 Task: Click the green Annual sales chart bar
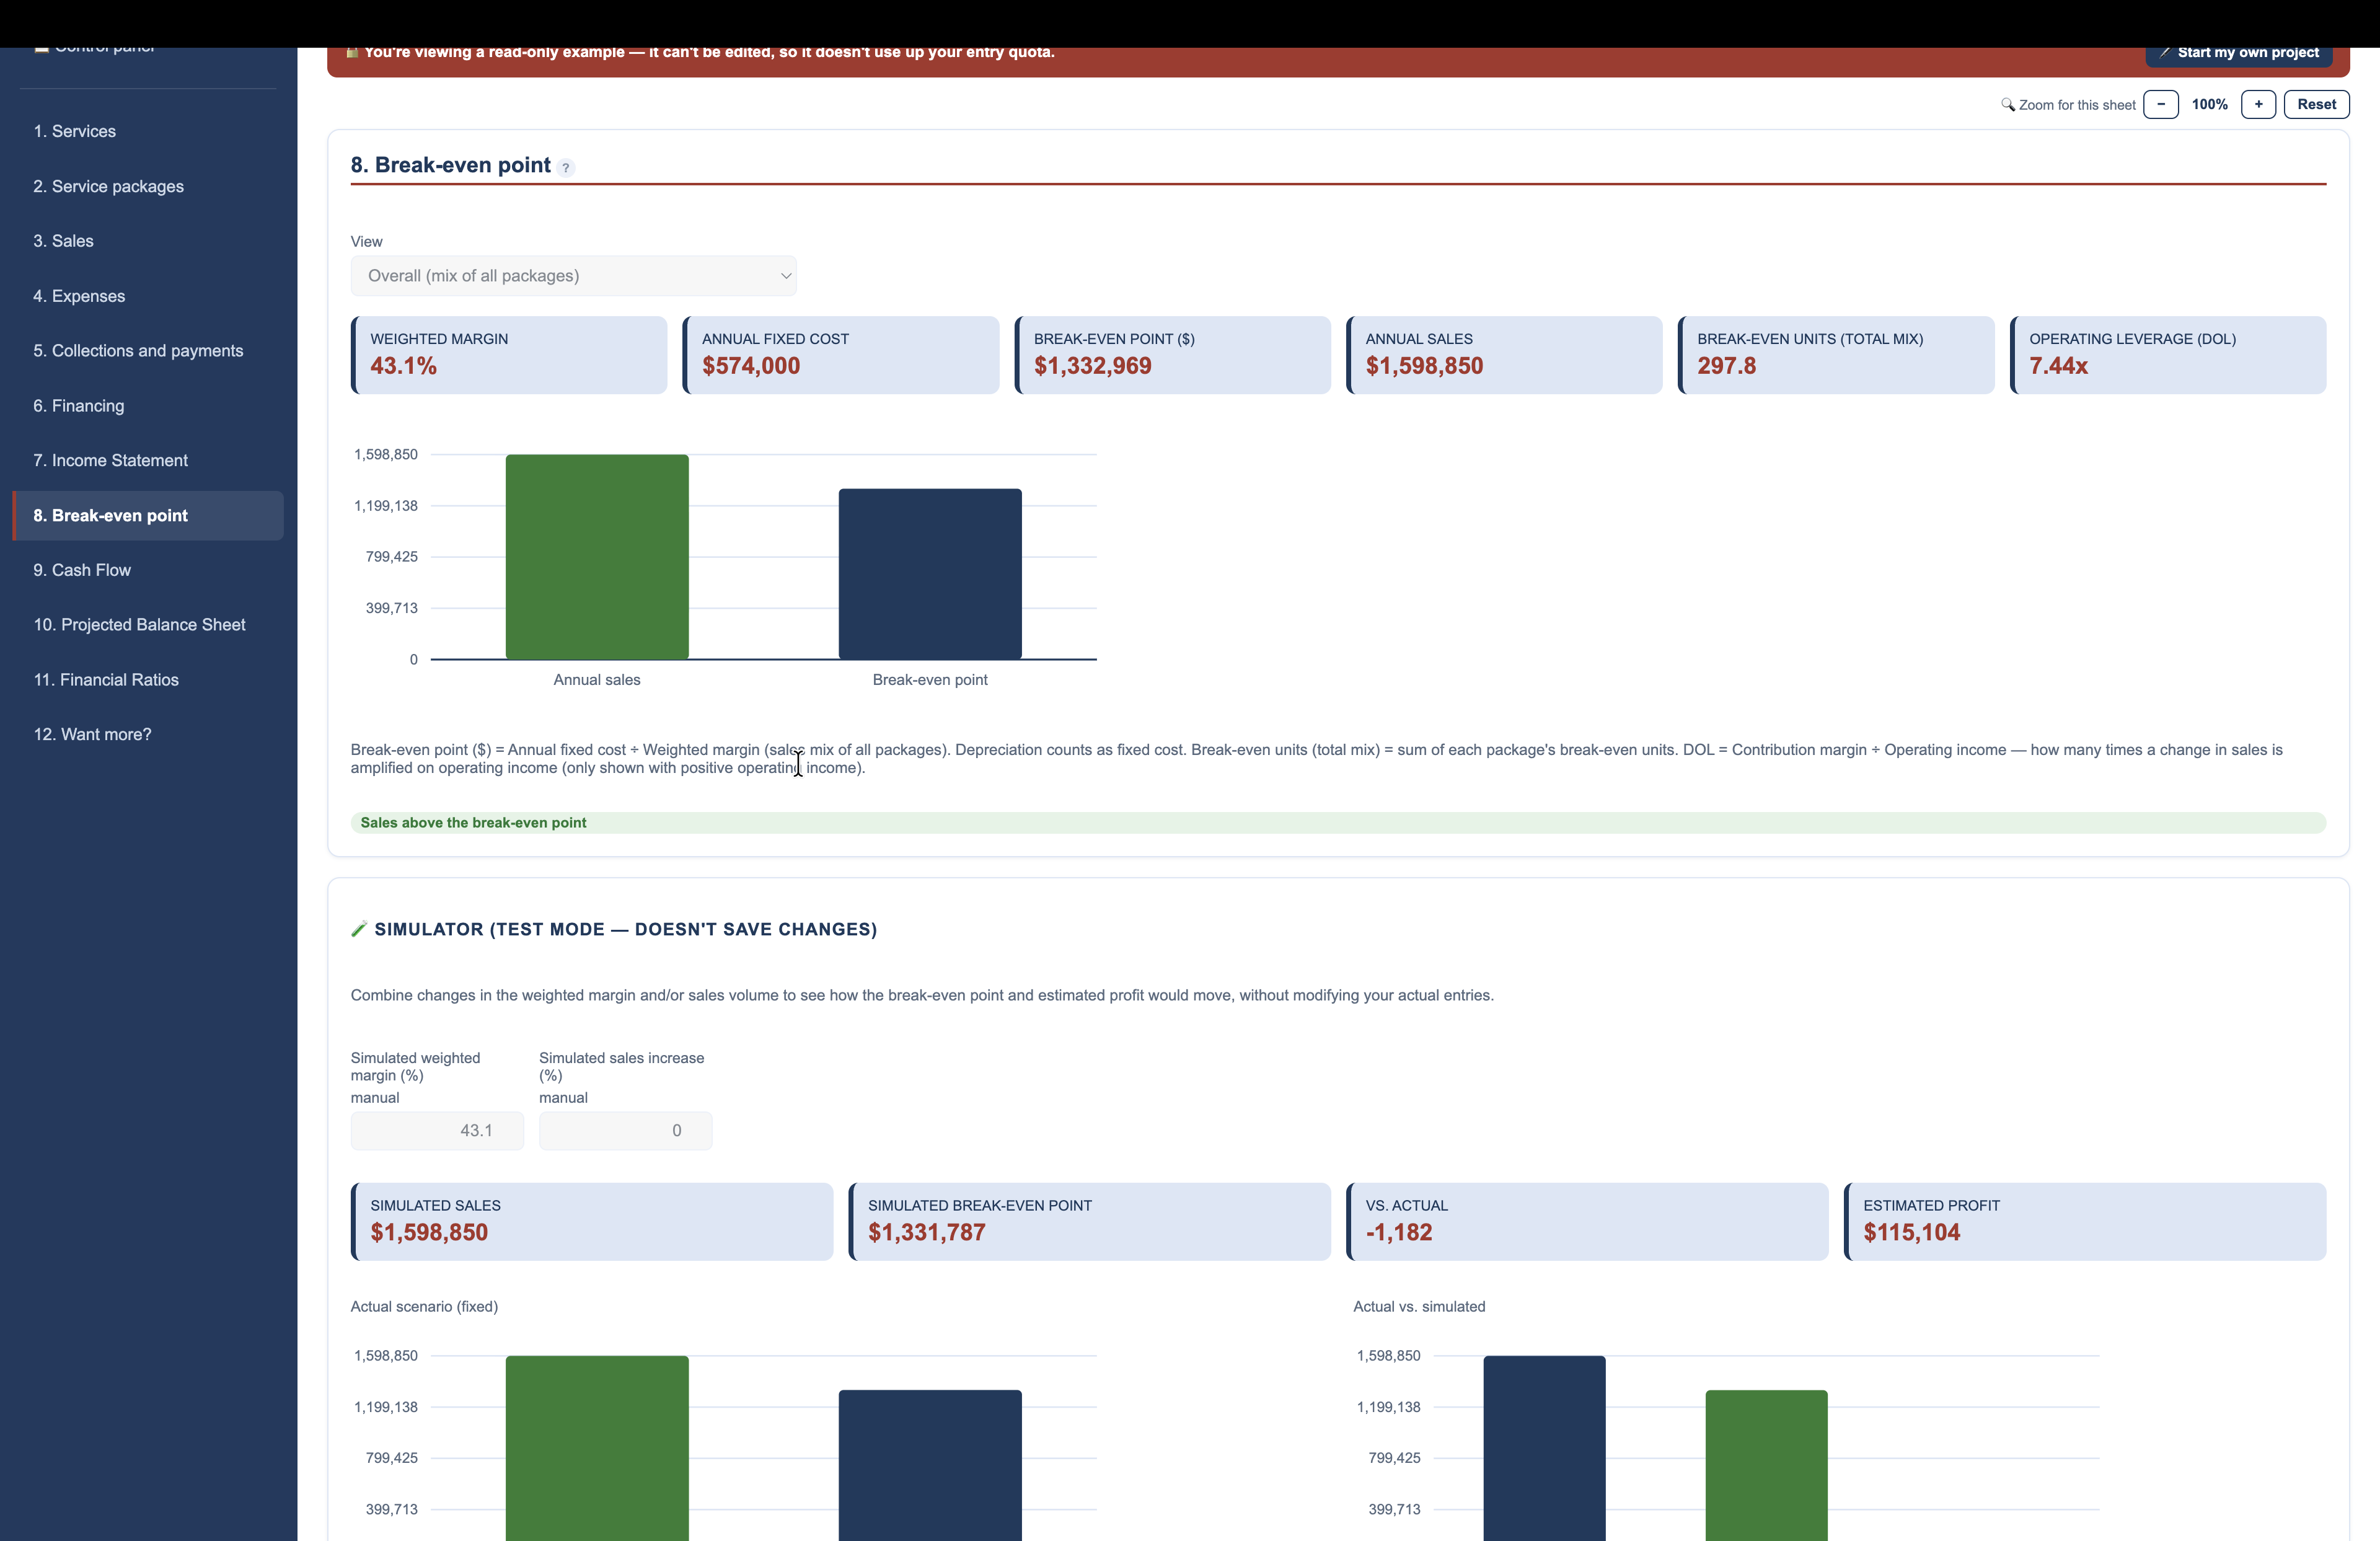click(597, 557)
